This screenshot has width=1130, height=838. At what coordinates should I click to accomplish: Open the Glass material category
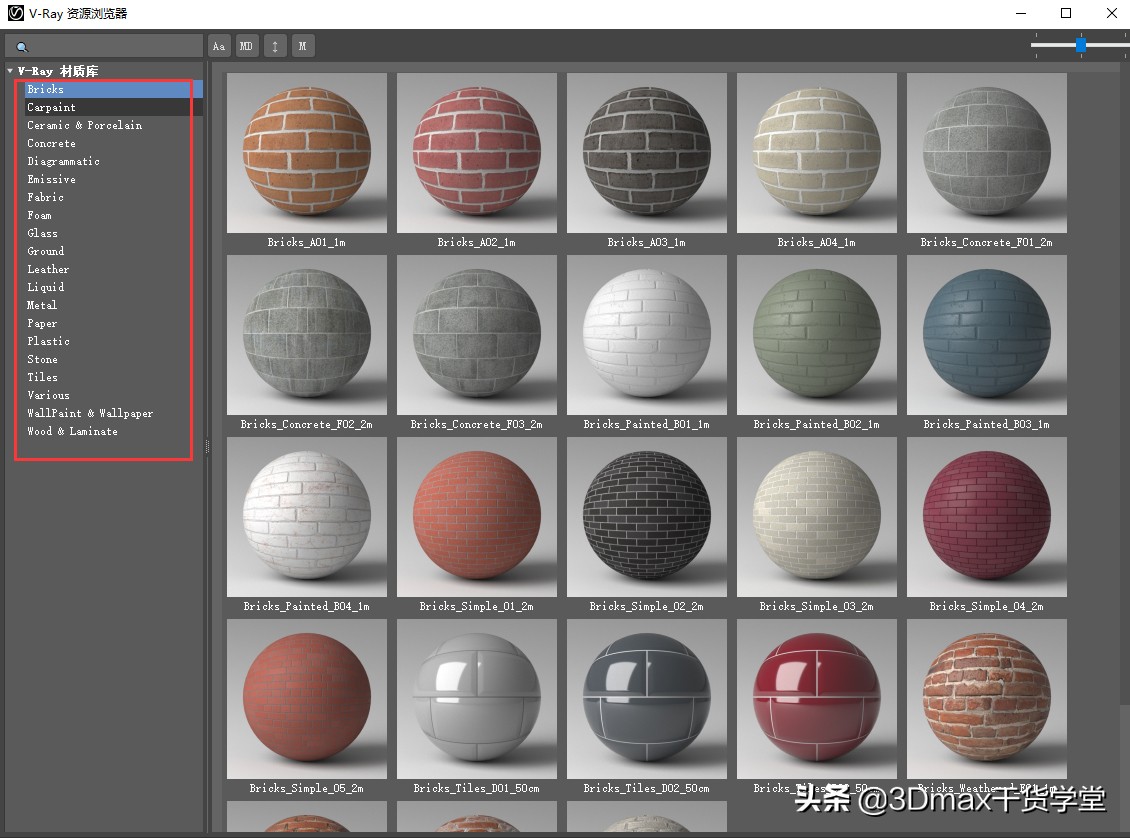pos(43,233)
